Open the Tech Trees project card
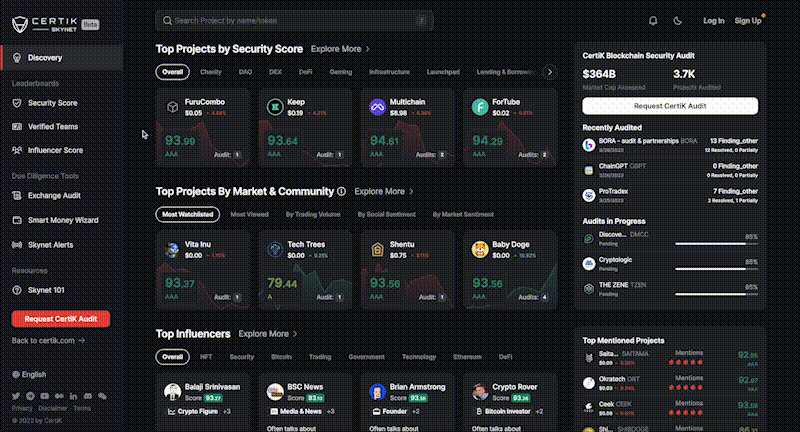The width and height of the screenshot is (800, 432). [x=305, y=270]
